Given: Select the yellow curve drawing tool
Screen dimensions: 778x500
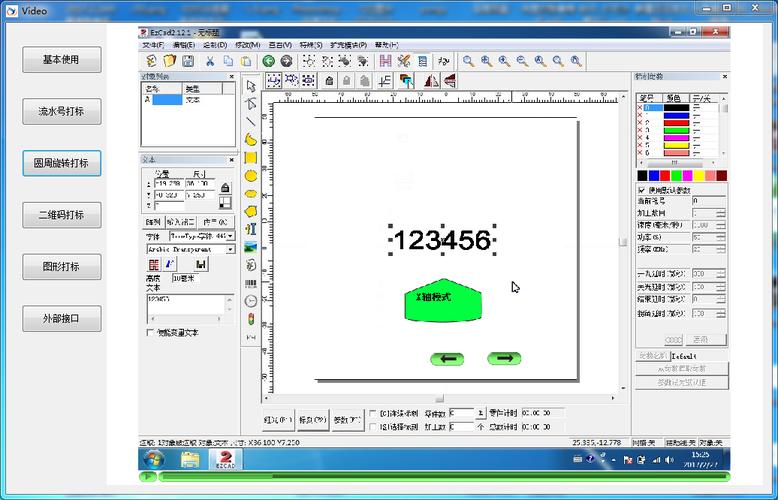Looking at the screenshot, I should coord(251,139).
